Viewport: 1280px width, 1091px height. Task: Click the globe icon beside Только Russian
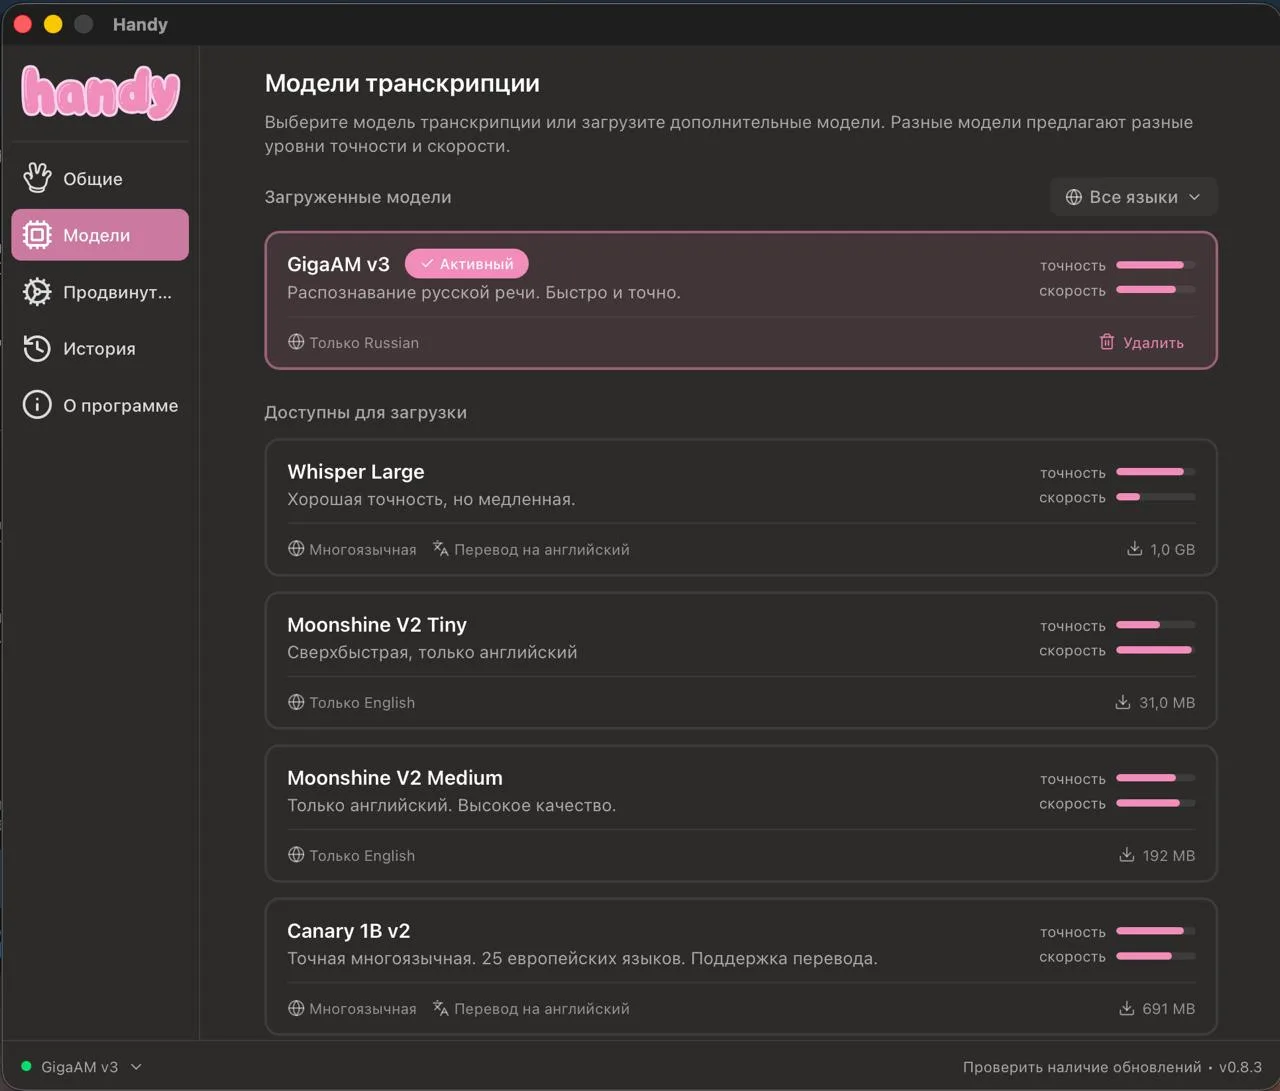[296, 342]
